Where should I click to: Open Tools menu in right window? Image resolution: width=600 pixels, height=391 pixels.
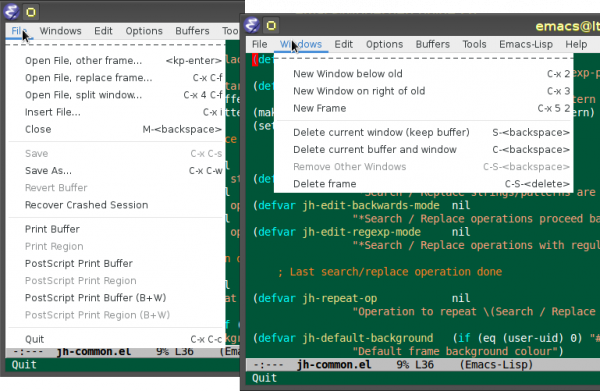click(474, 44)
